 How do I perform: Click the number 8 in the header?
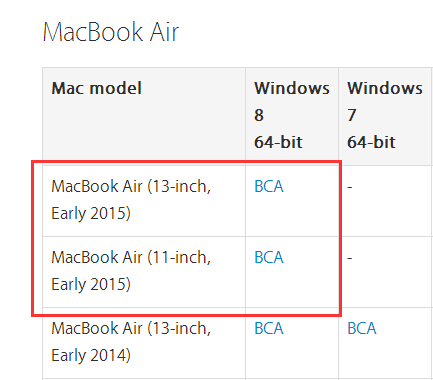259,115
